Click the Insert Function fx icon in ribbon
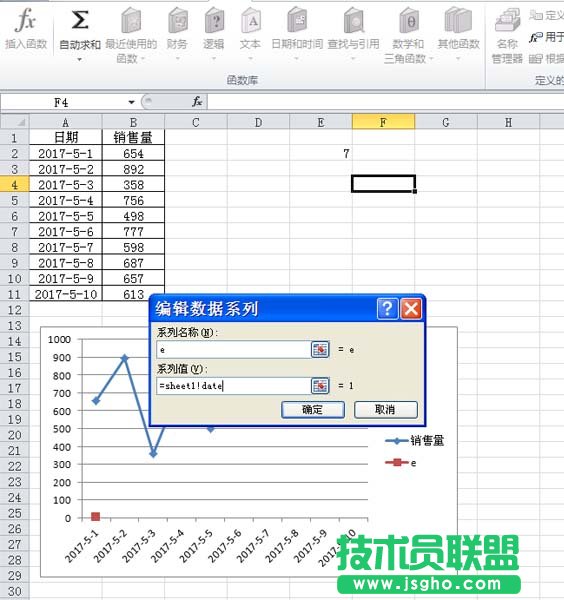The image size is (564, 600). click(26, 20)
